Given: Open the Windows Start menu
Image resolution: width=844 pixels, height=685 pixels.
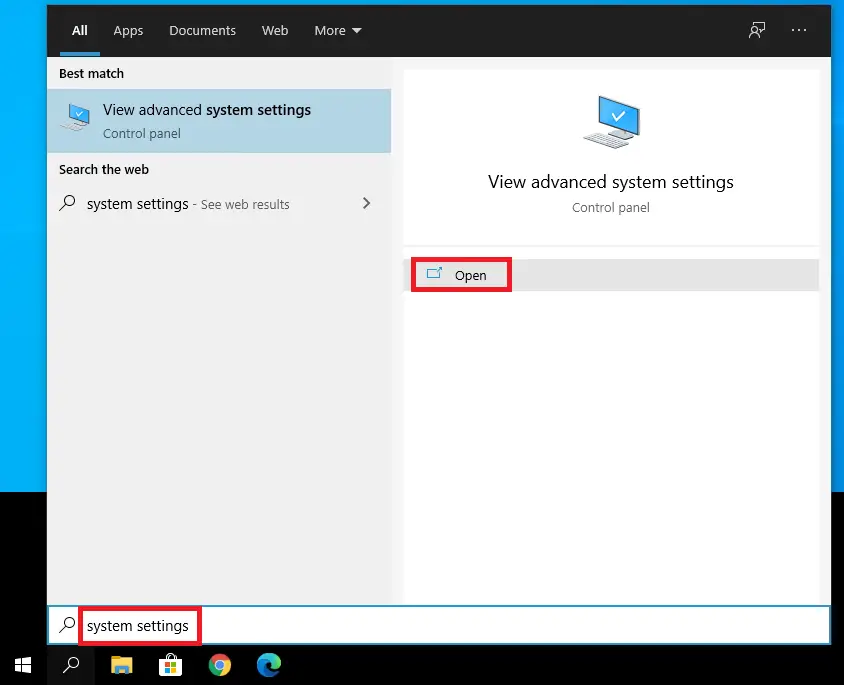Looking at the screenshot, I should point(23,665).
